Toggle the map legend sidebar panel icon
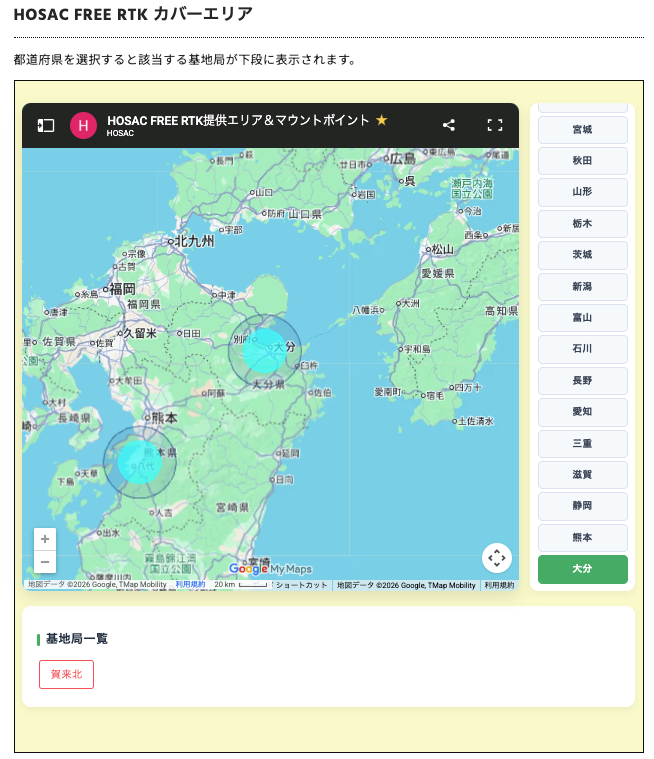This screenshot has width=654, height=759. tap(46, 125)
